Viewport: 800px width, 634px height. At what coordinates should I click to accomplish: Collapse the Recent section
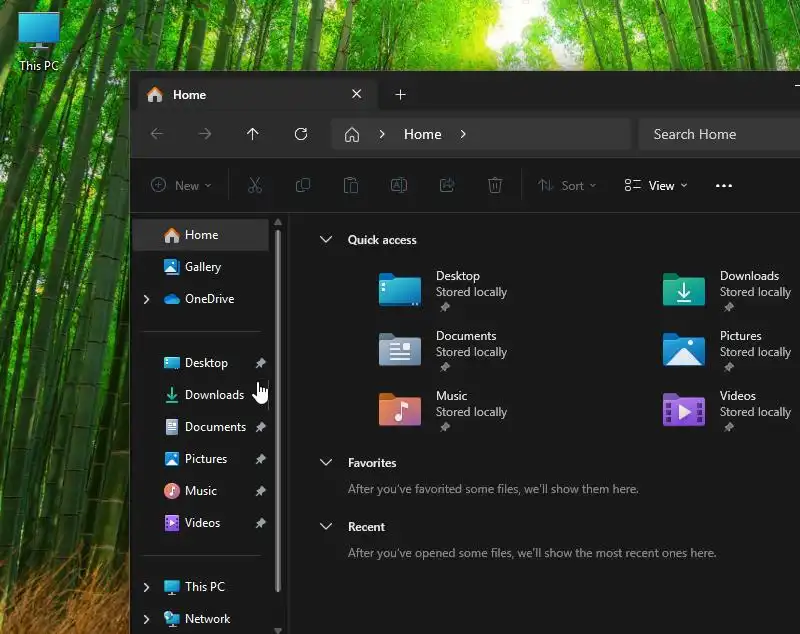[326, 526]
